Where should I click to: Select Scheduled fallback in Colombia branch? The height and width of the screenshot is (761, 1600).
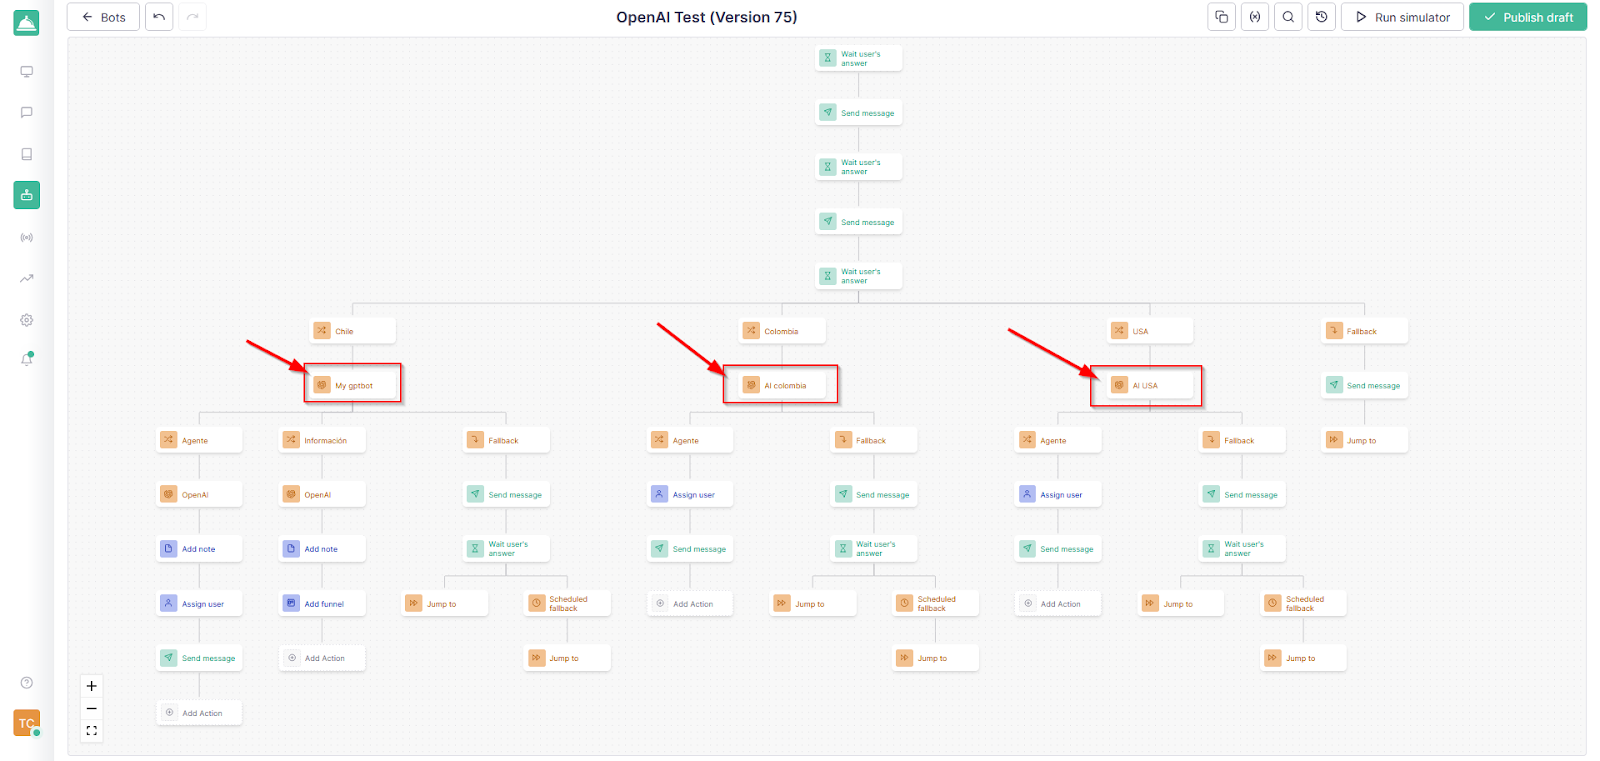point(935,604)
